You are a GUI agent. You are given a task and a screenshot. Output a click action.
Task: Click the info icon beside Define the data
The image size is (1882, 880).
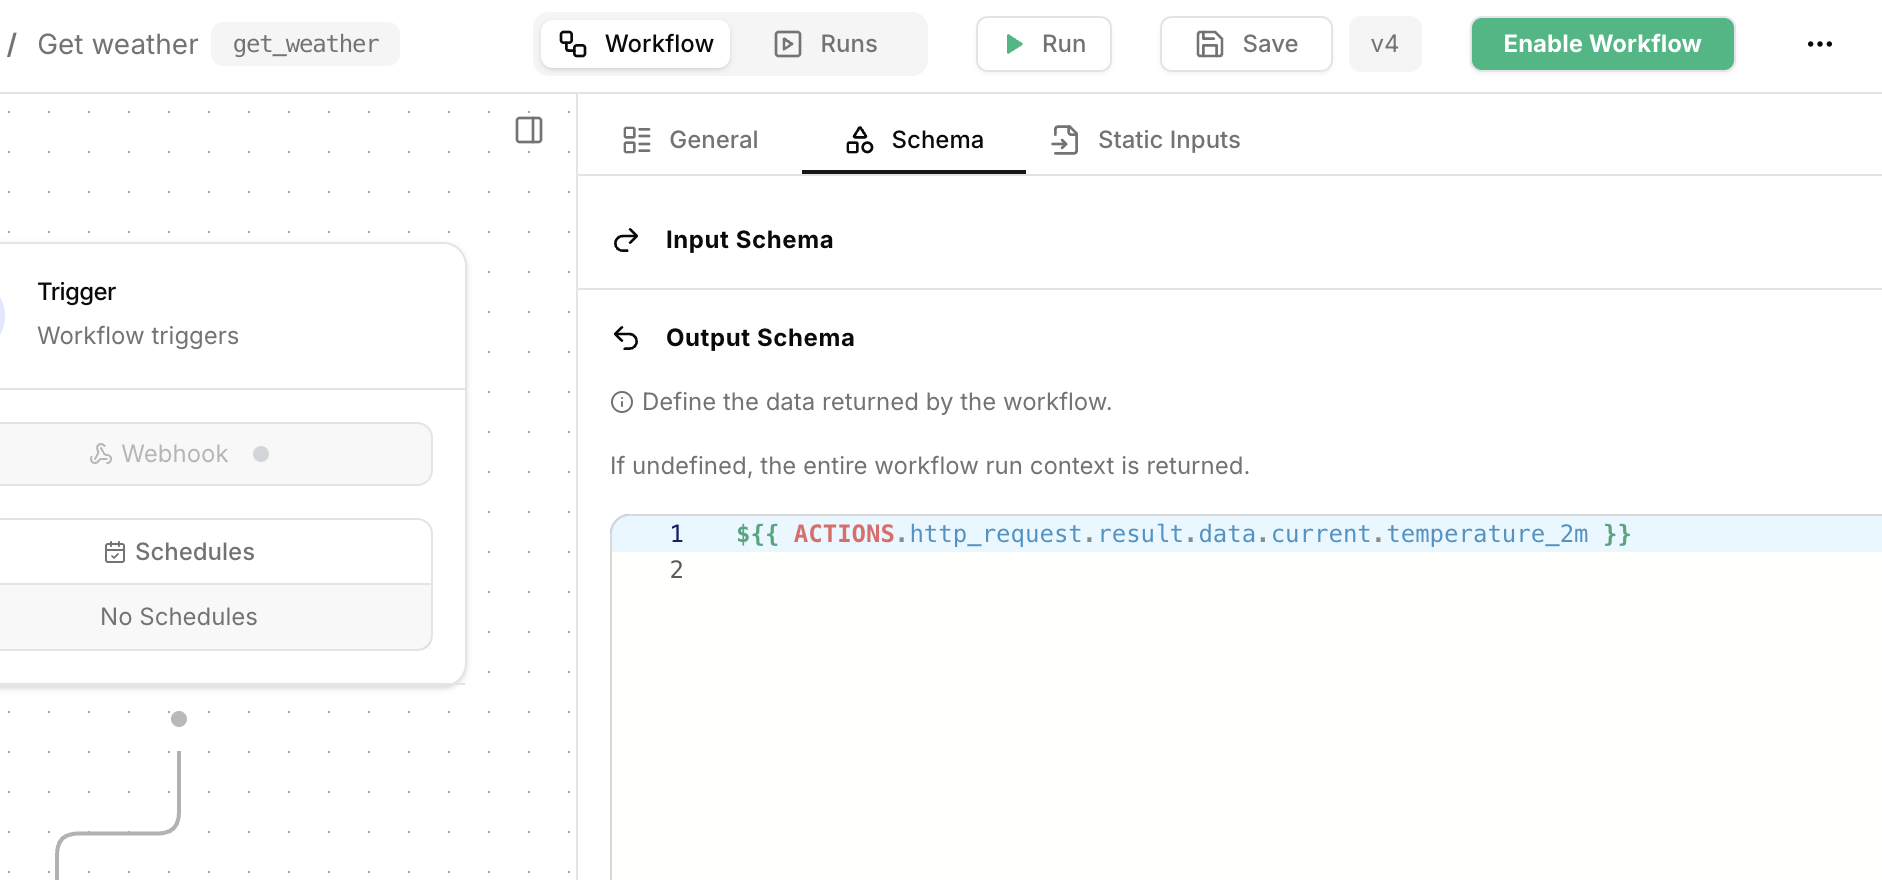pyautogui.click(x=622, y=402)
